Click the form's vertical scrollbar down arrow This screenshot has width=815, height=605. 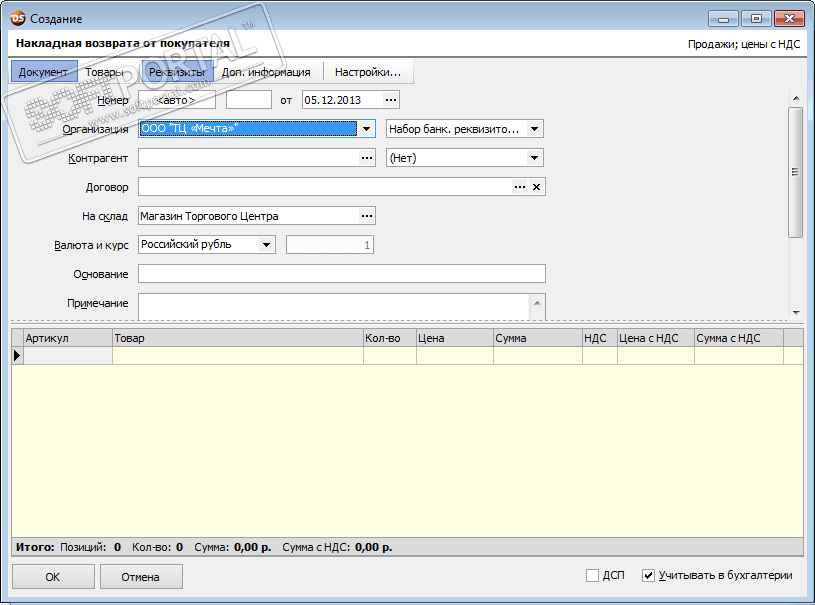pyautogui.click(x=796, y=312)
